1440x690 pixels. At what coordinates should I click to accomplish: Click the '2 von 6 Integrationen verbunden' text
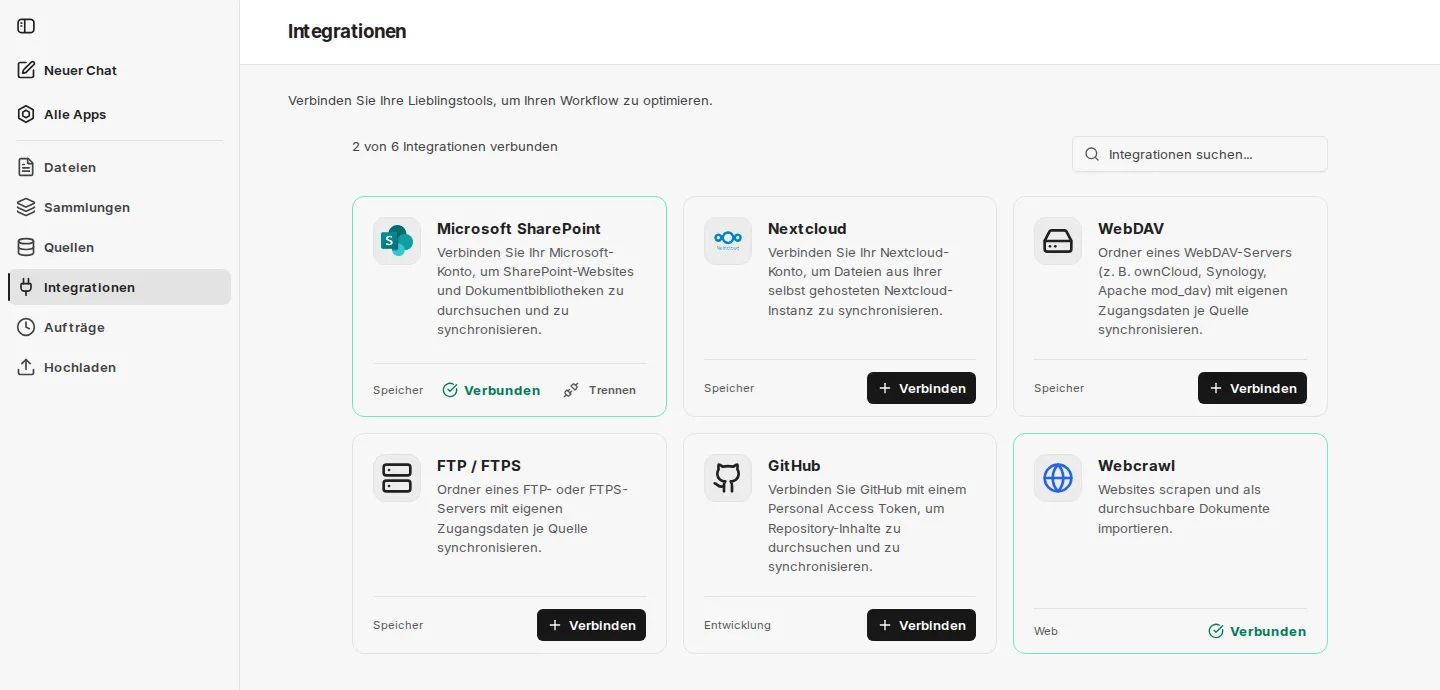[x=455, y=146]
